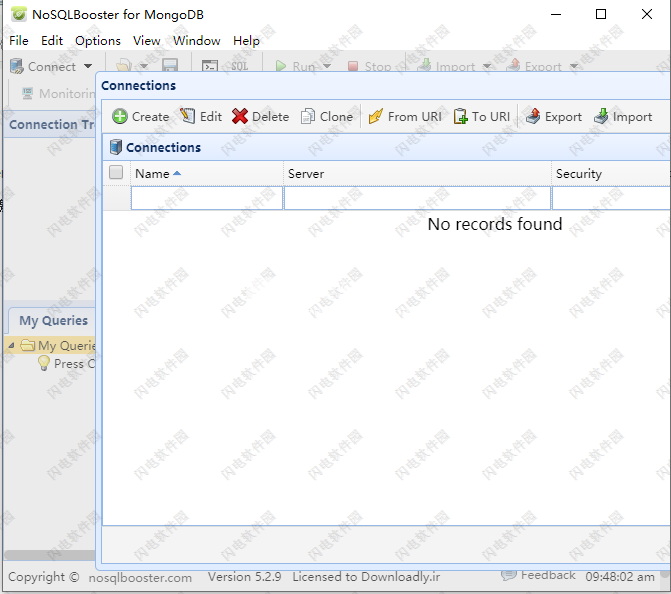Click the nosqlbooster.com link

[140, 578]
